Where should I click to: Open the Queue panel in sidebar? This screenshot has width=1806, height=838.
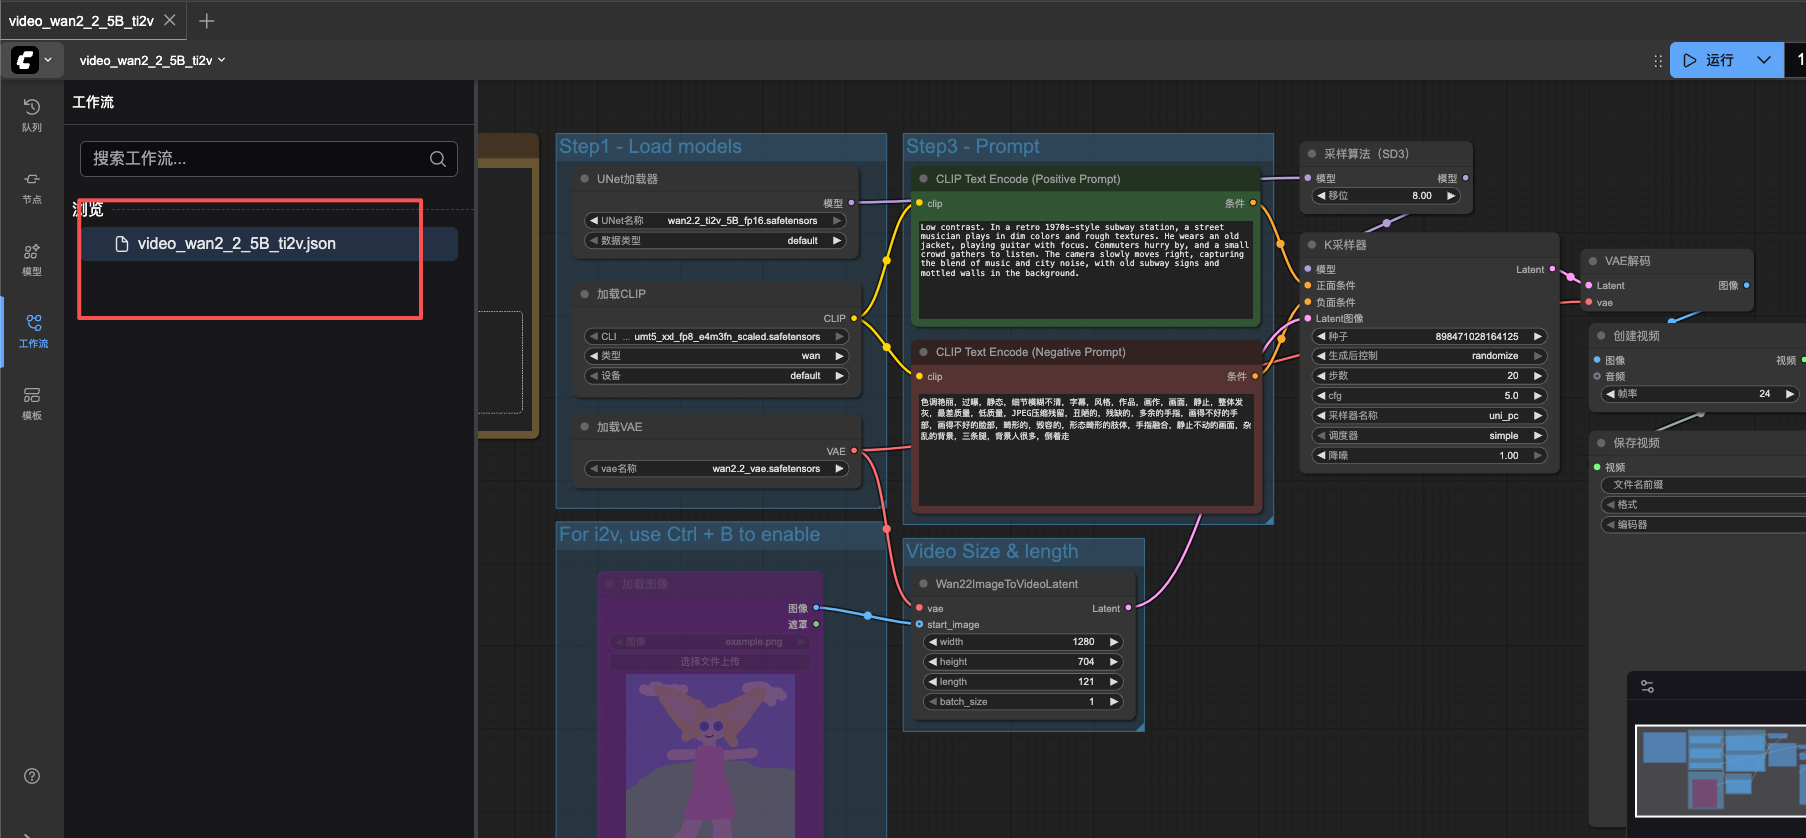[32, 114]
